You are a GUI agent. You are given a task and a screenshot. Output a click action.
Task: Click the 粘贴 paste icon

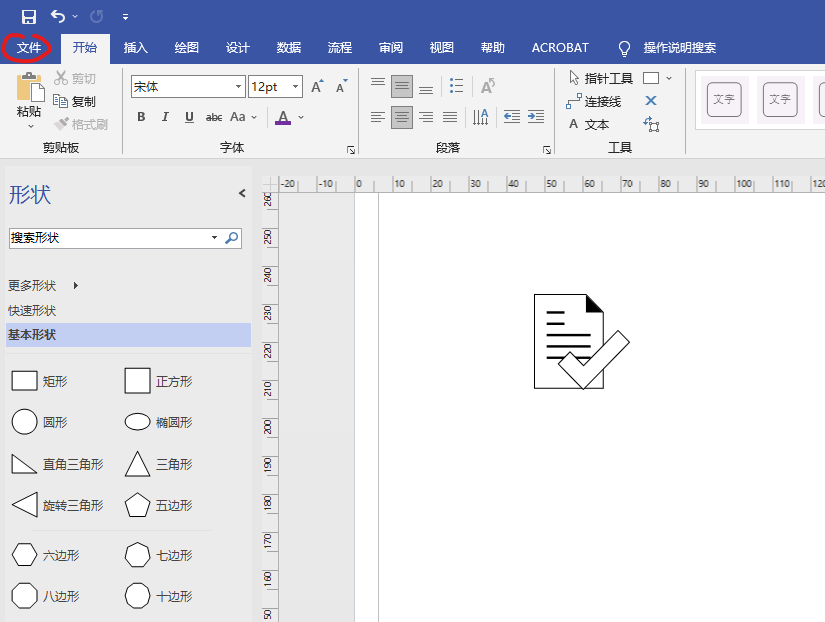(x=29, y=87)
